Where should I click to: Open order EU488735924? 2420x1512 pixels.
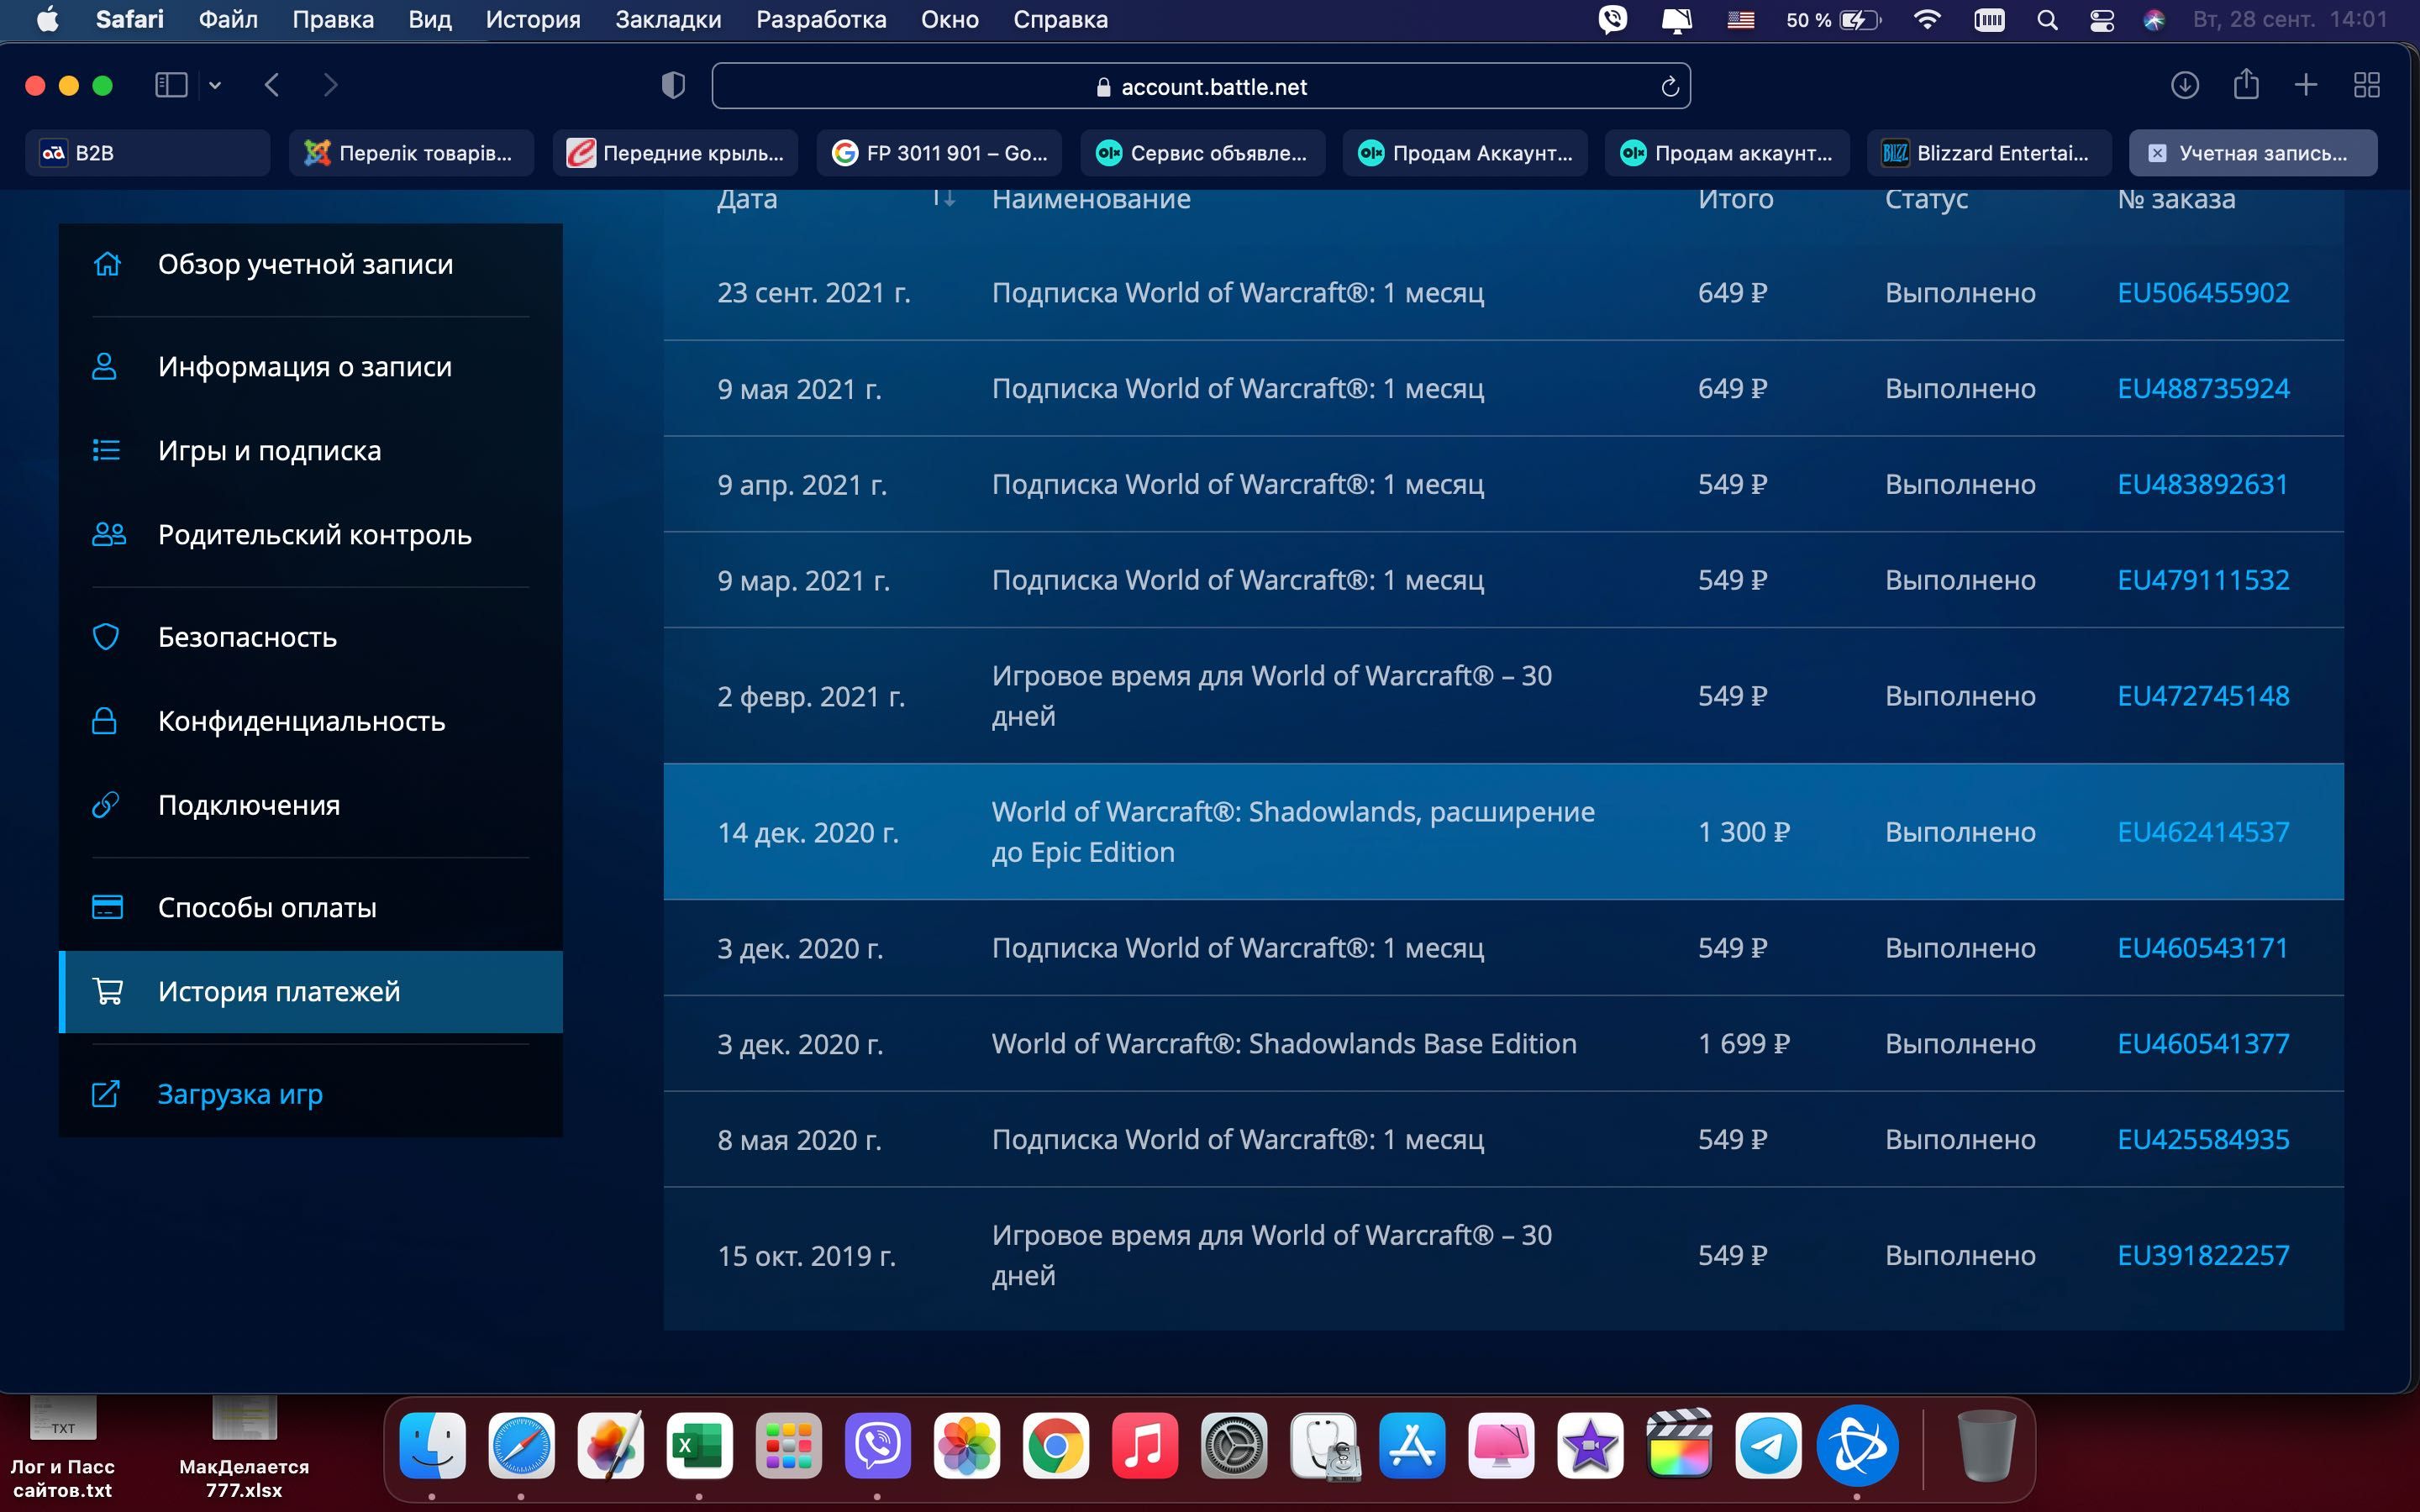[2203, 389]
